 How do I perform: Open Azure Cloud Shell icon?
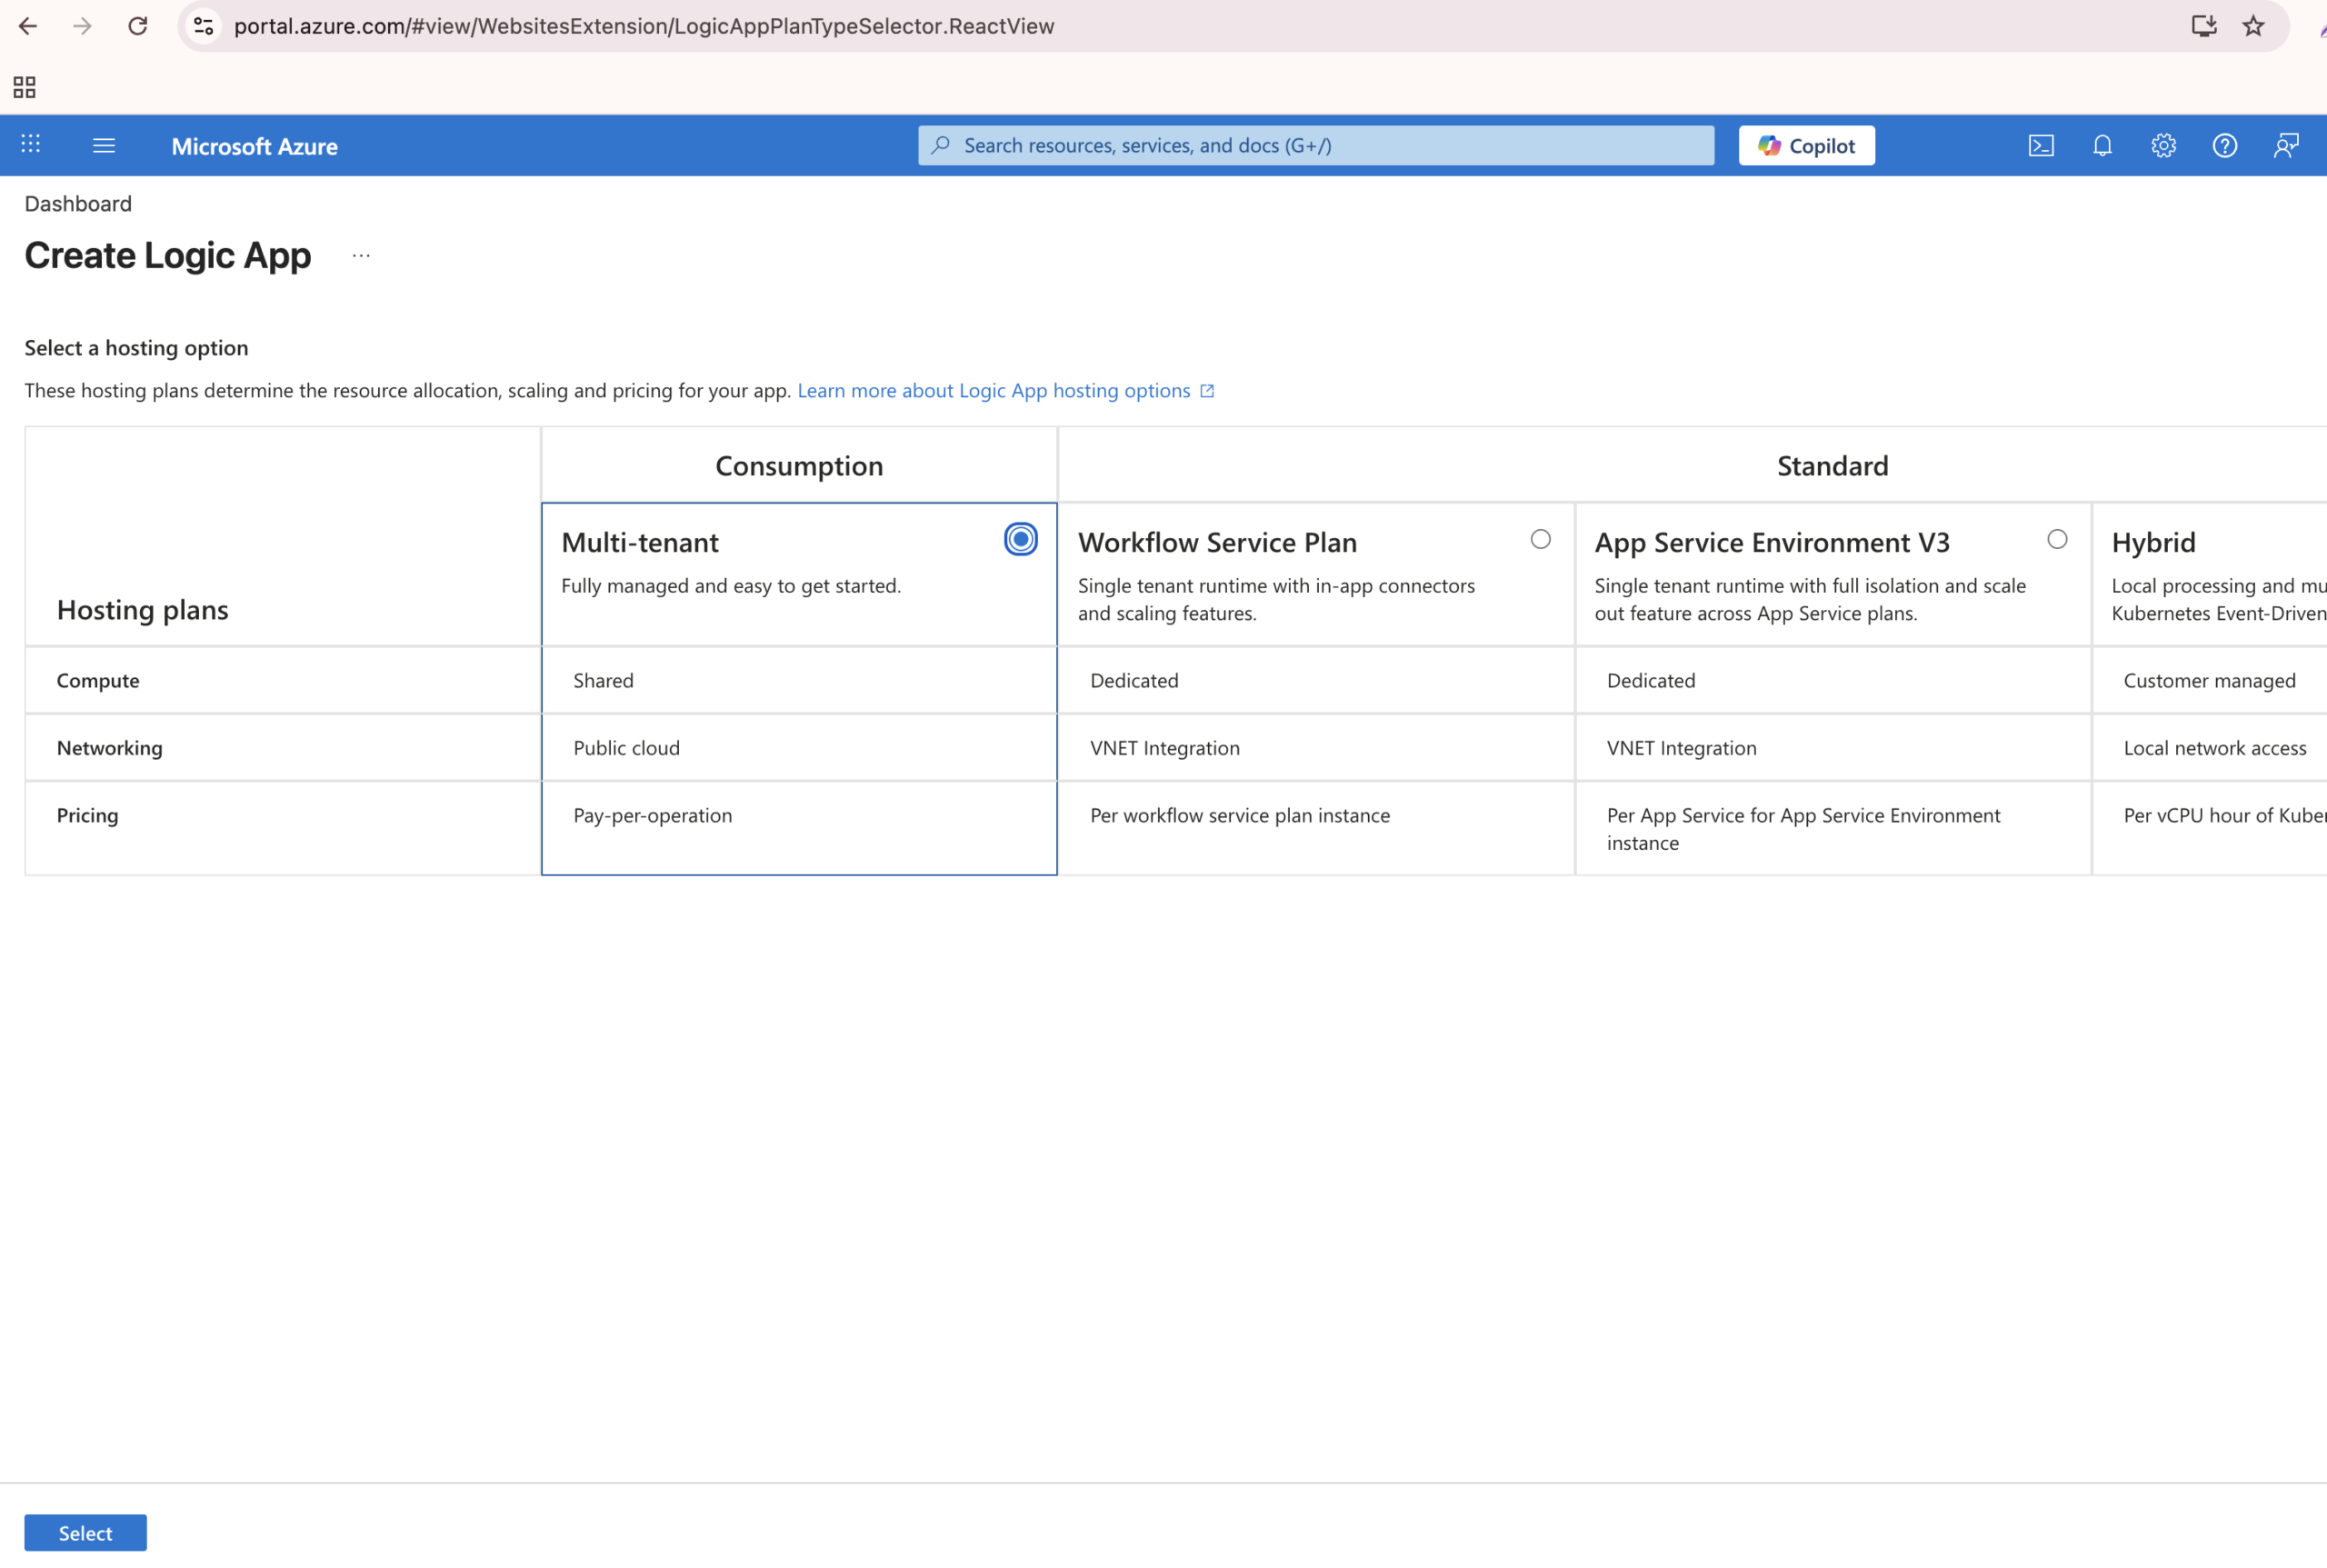2040,146
